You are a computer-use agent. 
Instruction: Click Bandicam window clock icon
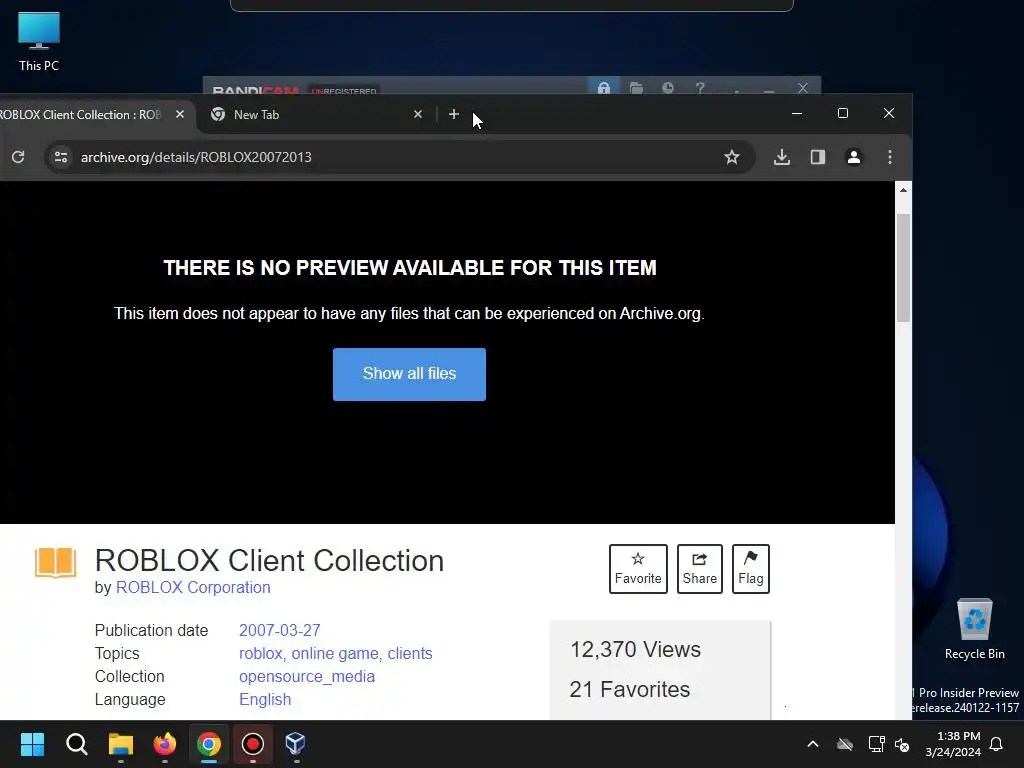coord(667,88)
